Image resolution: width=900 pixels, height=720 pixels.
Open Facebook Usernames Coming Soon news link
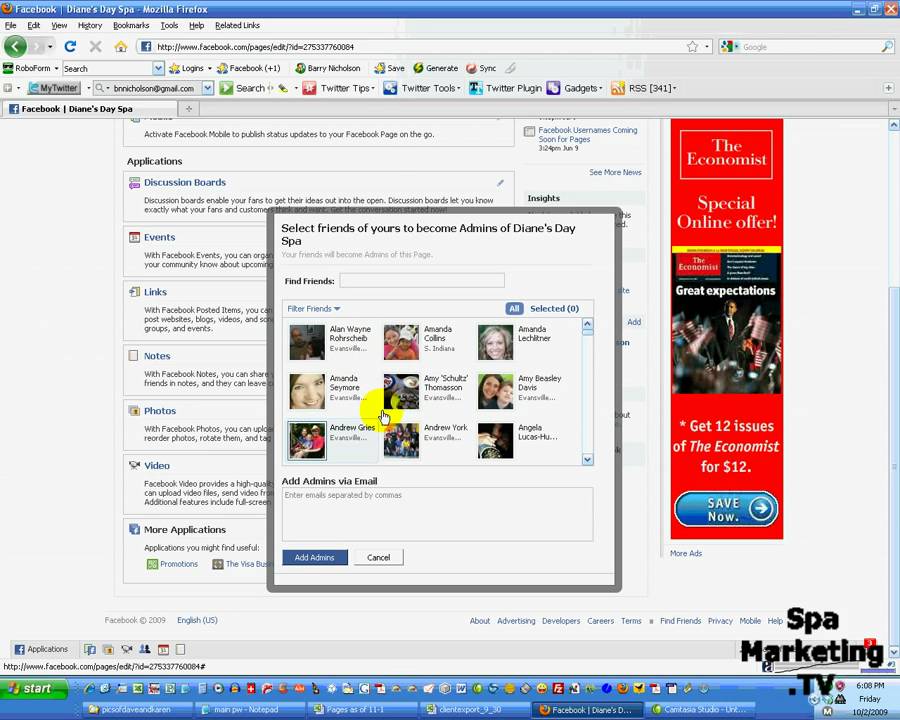[x=588, y=134]
